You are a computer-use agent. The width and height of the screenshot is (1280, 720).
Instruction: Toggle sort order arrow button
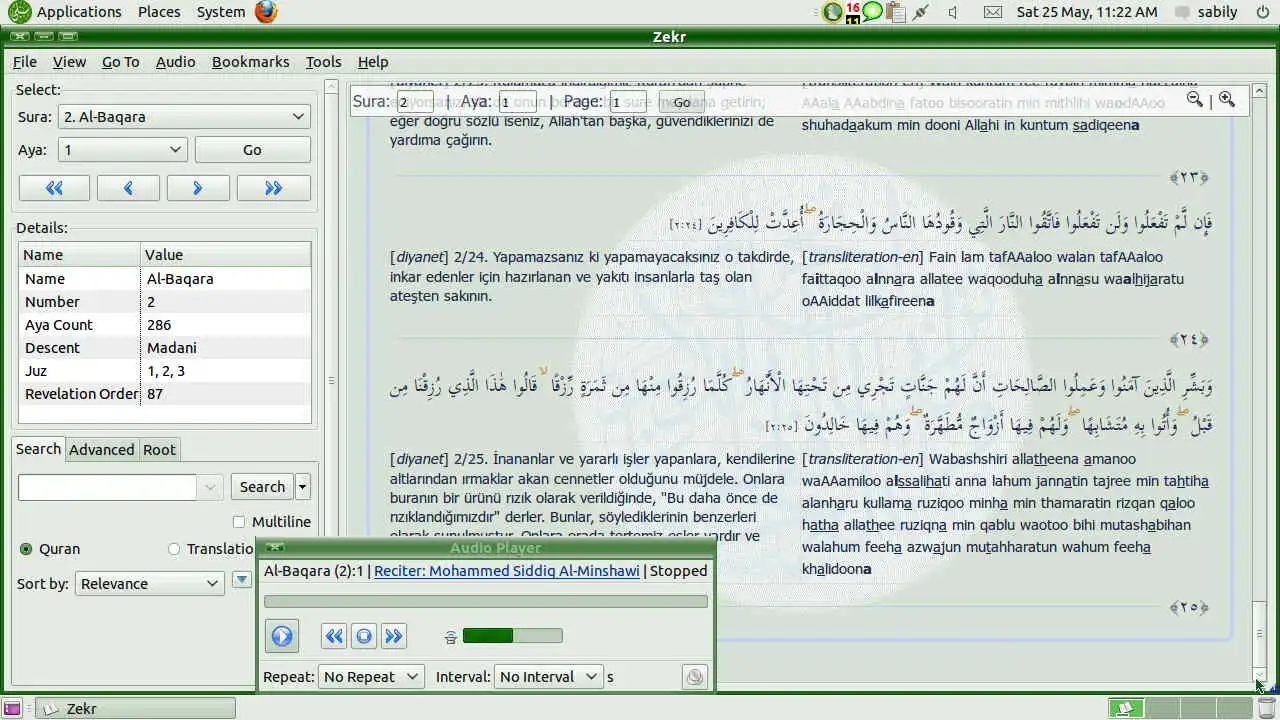point(241,580)
